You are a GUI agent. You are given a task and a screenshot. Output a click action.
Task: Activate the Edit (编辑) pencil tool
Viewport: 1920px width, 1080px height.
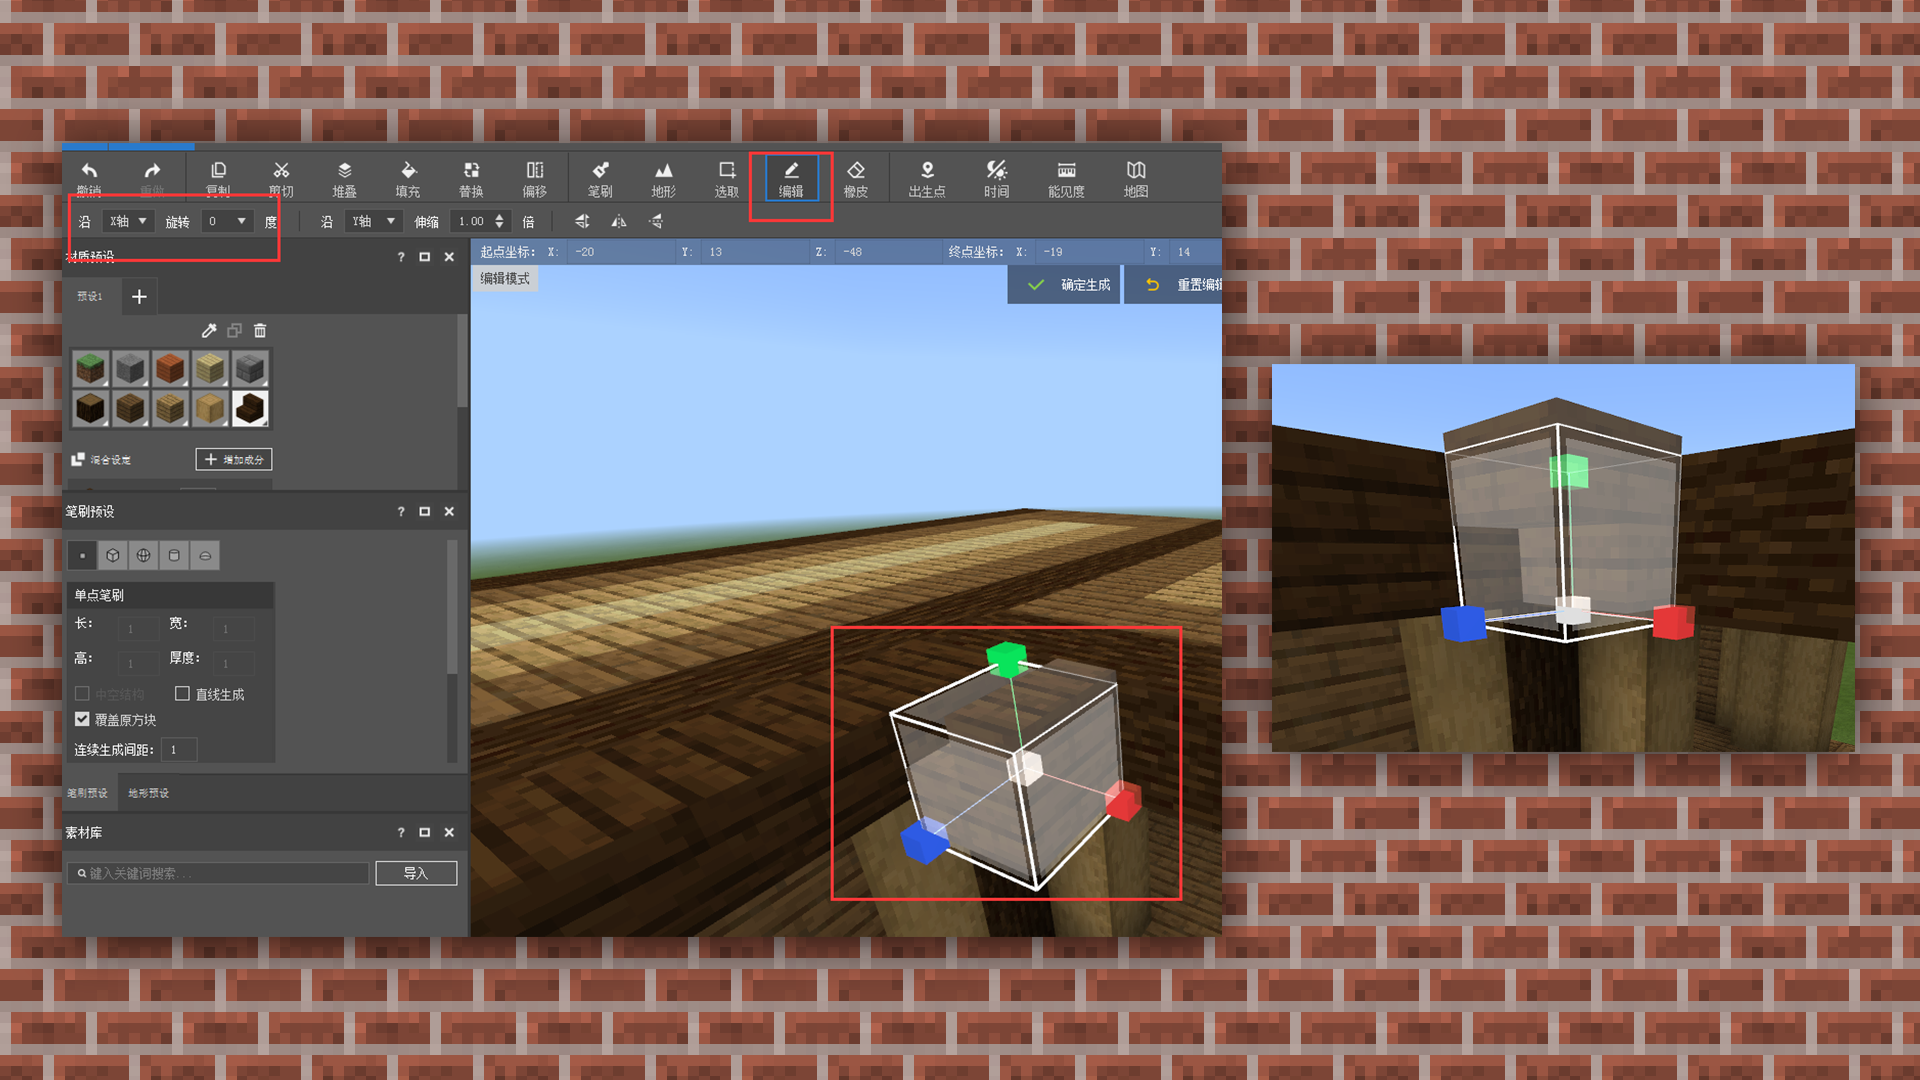(x=791, y=178)
